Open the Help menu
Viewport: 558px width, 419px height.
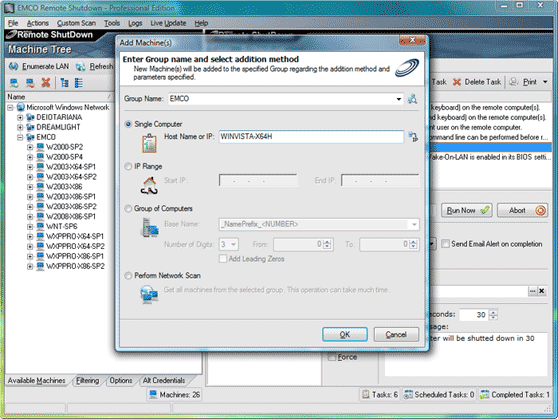(x=201, y=23)
